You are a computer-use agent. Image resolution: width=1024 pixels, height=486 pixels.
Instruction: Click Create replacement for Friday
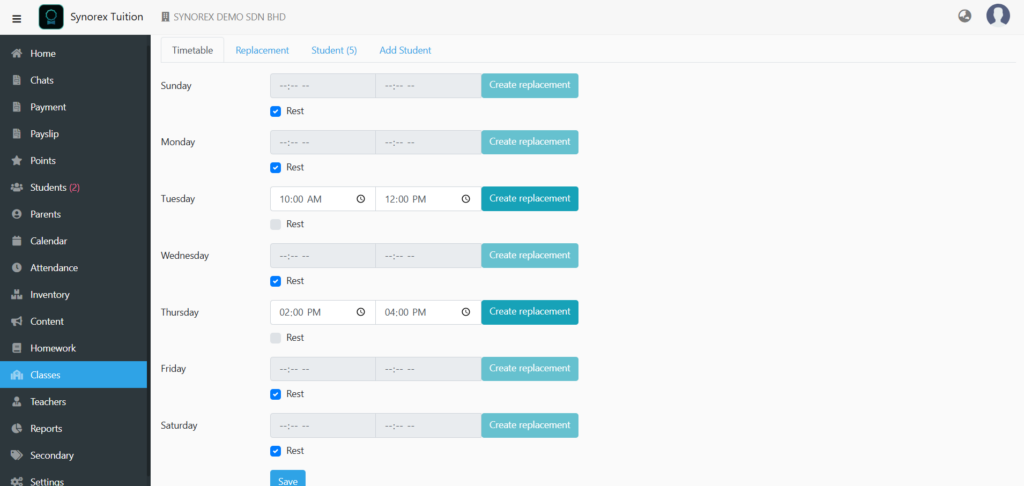point(530,368)
